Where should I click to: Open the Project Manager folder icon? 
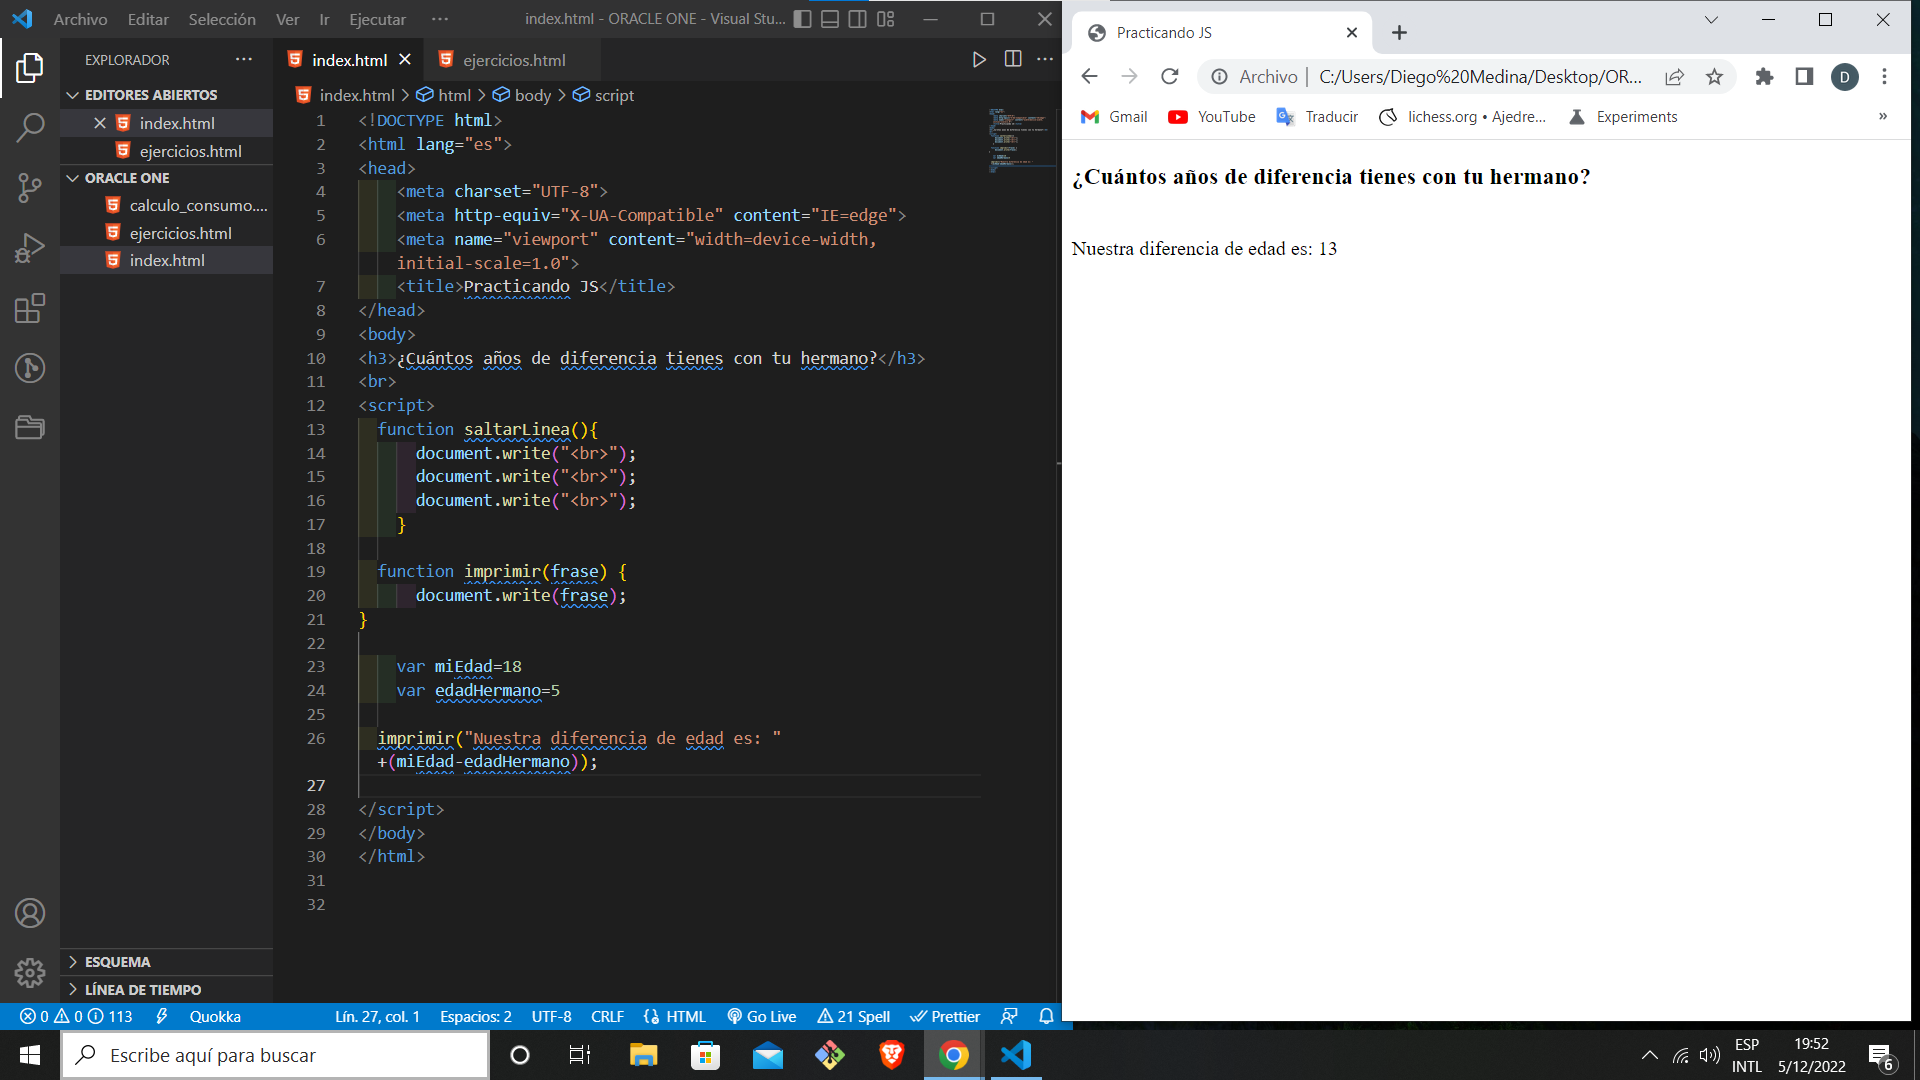30,428
